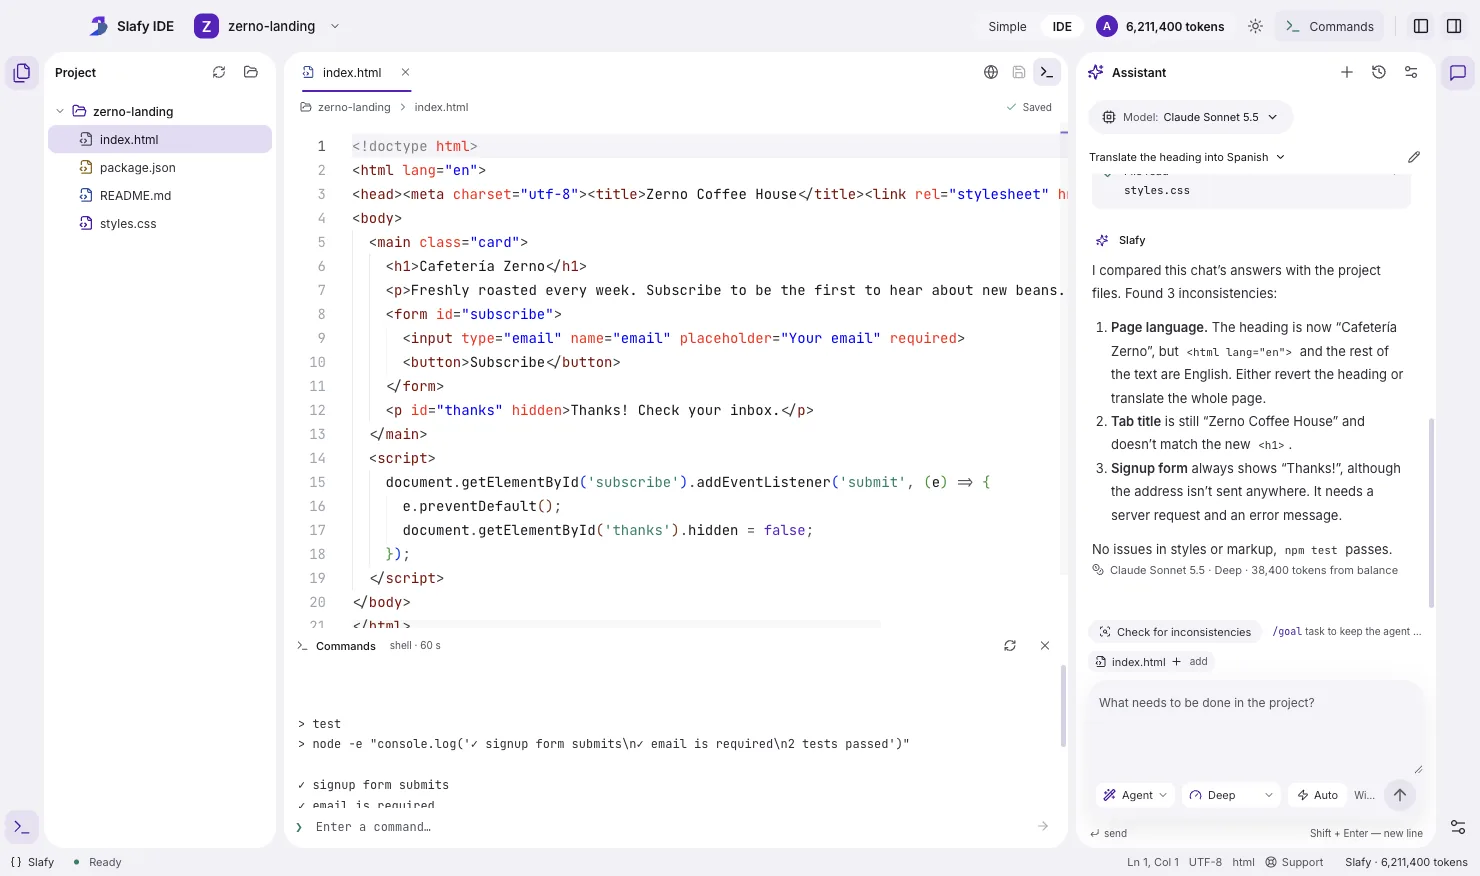This screenshot has height=876, width=1480.
Task: Toggle light theme sun icon
Action: click(x=1255, y=27)
